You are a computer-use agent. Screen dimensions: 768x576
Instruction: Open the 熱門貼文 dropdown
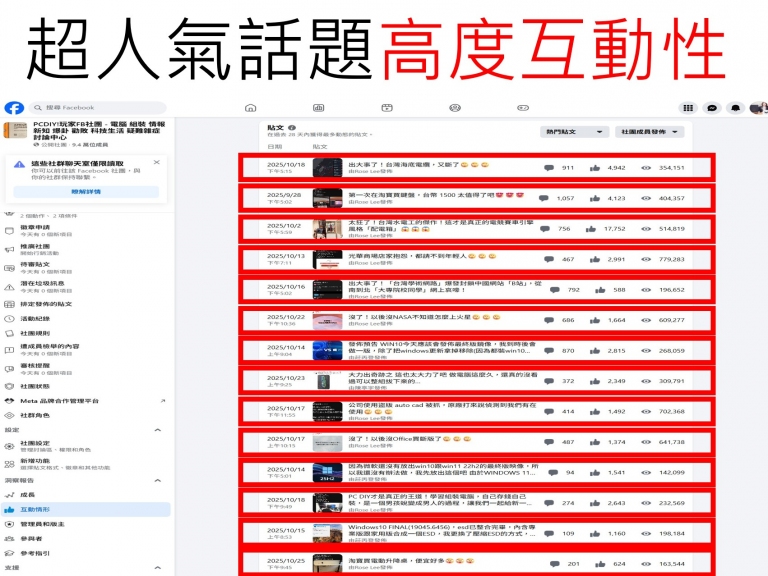click(574, 131)
